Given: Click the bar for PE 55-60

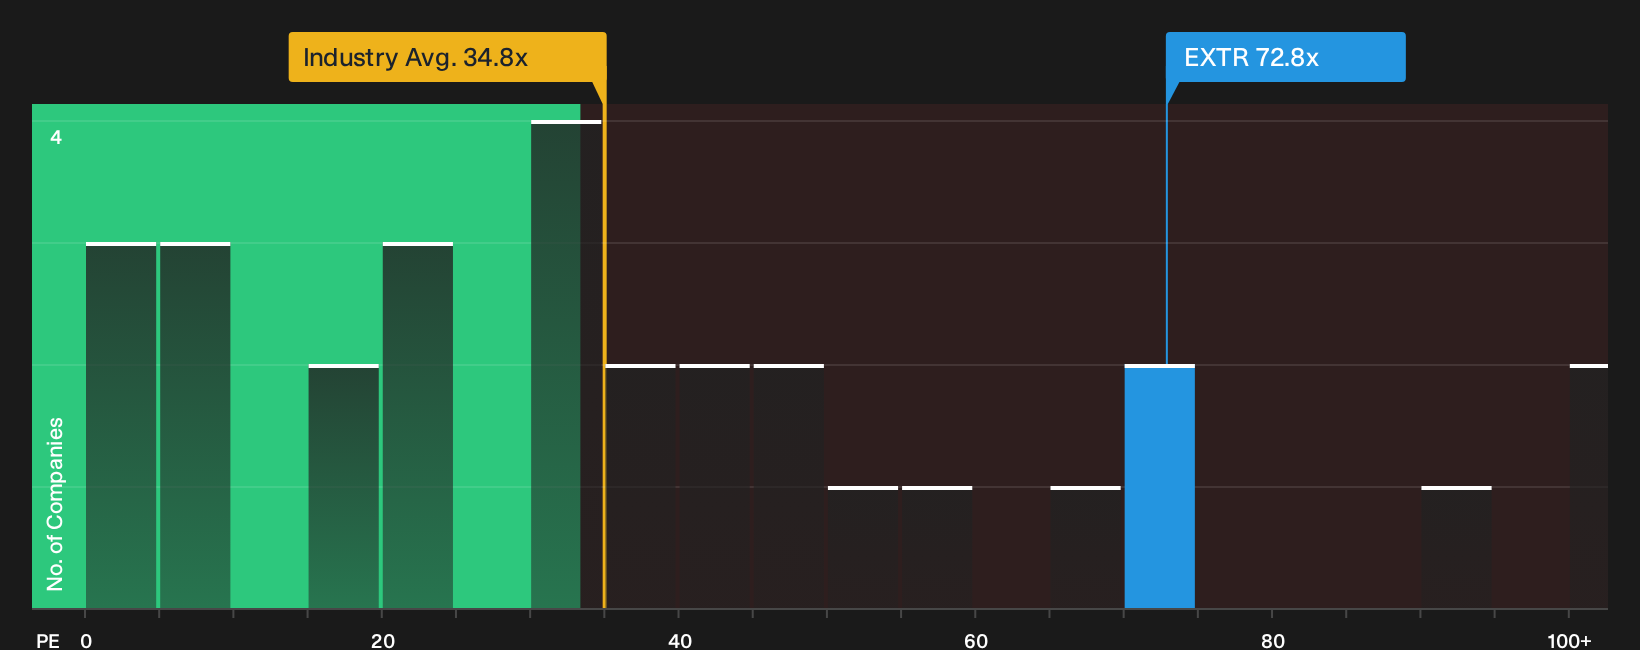Looking at the screenshot, I should pos(937,547).
